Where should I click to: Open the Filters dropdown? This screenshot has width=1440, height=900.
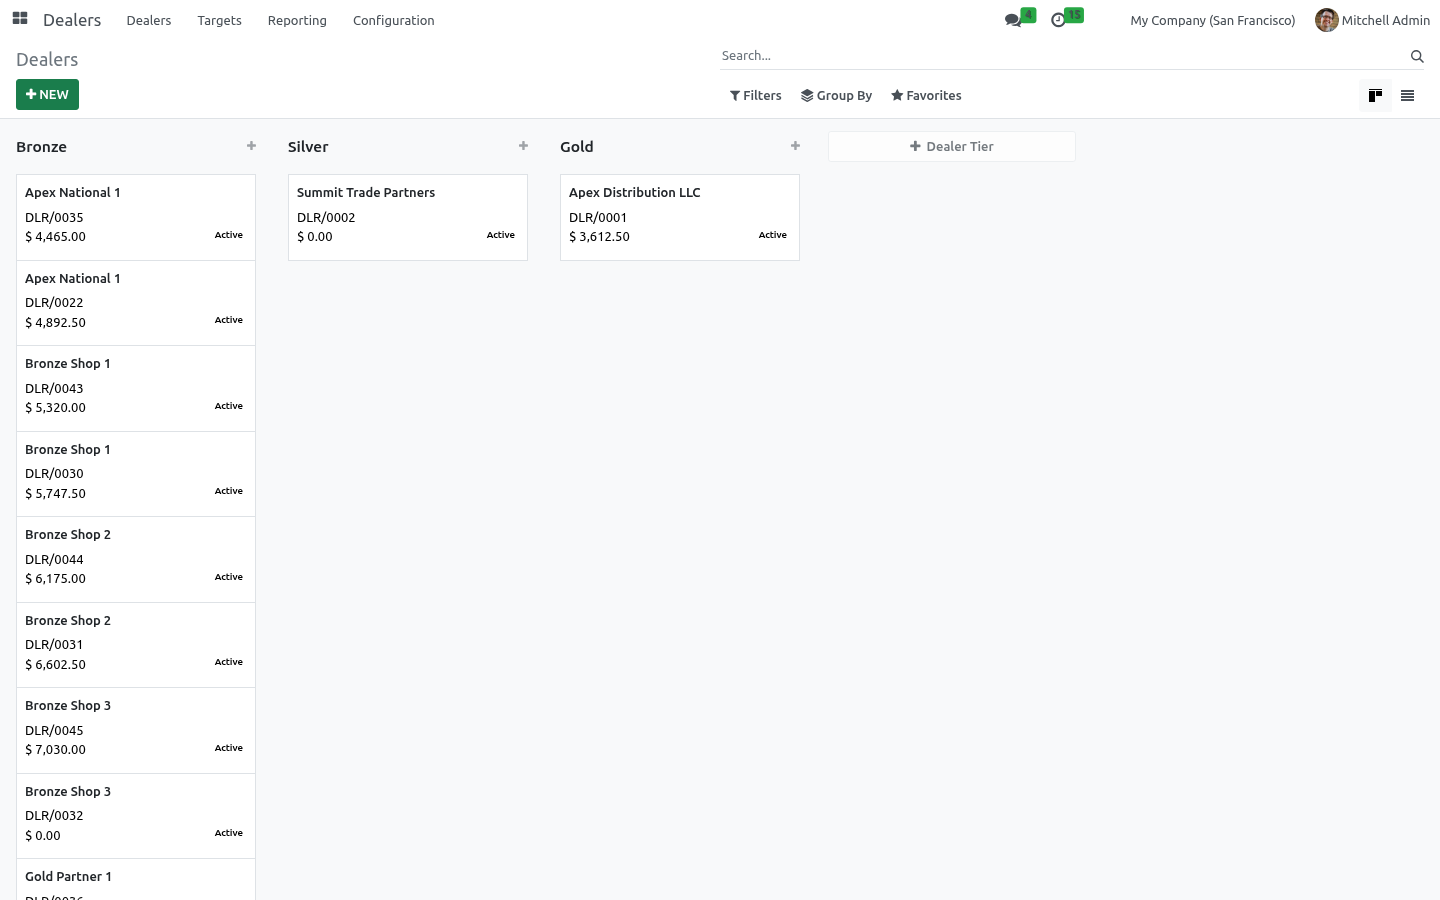click(756, 96)
